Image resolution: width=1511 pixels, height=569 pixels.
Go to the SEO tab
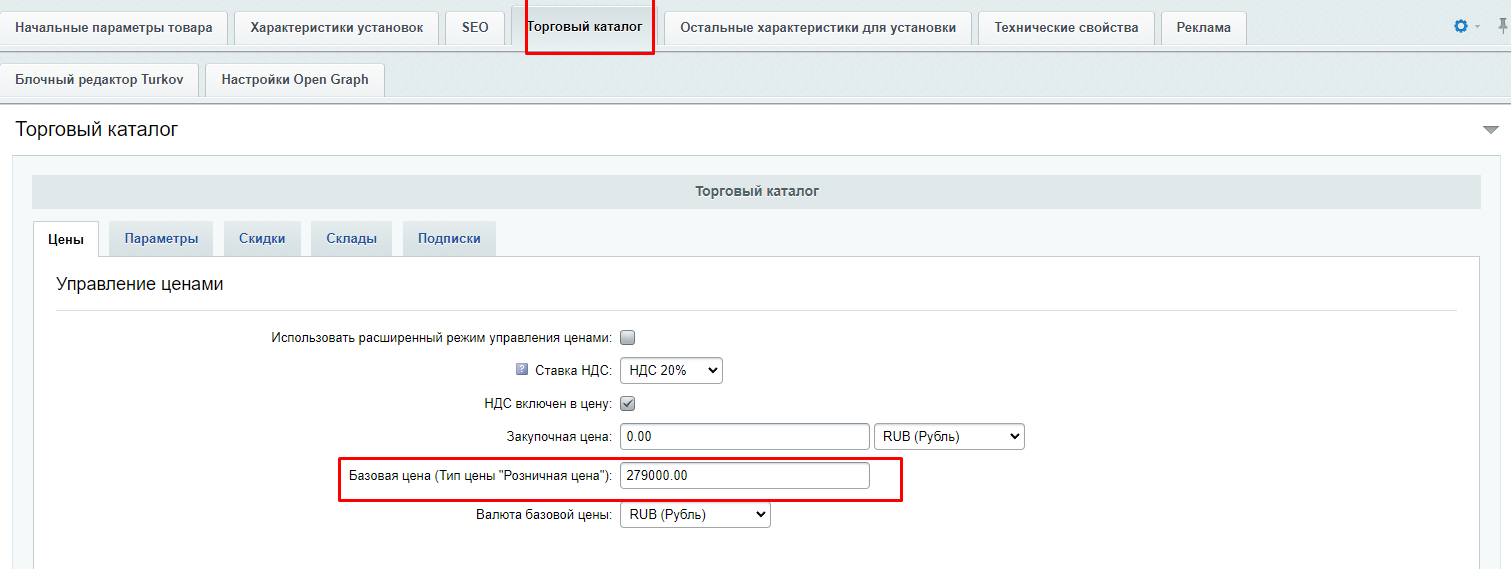pos(475,28)
